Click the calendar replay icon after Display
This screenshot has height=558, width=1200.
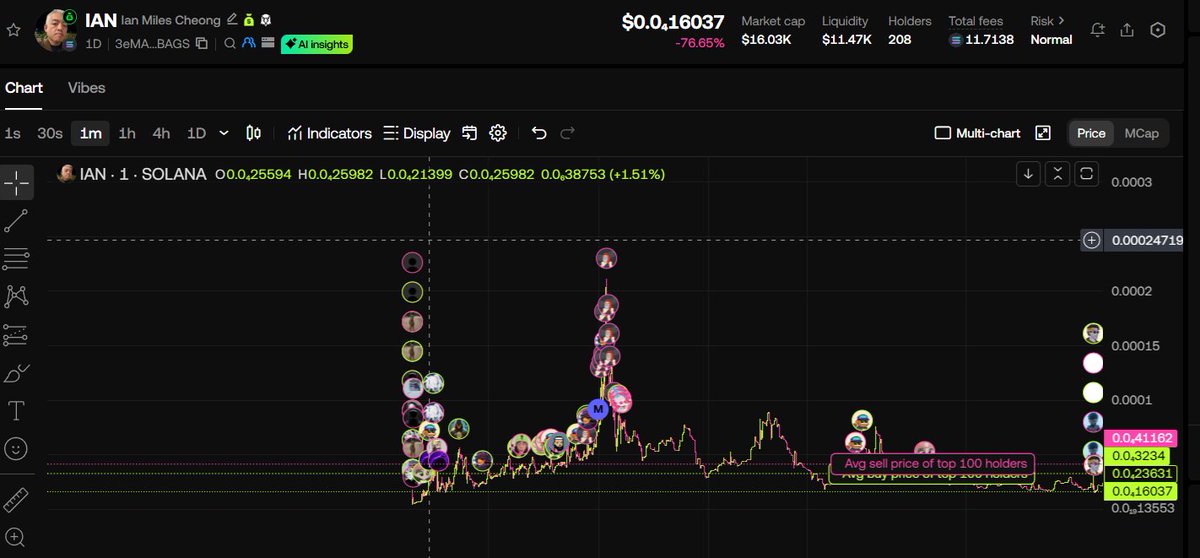coord(470,133)
